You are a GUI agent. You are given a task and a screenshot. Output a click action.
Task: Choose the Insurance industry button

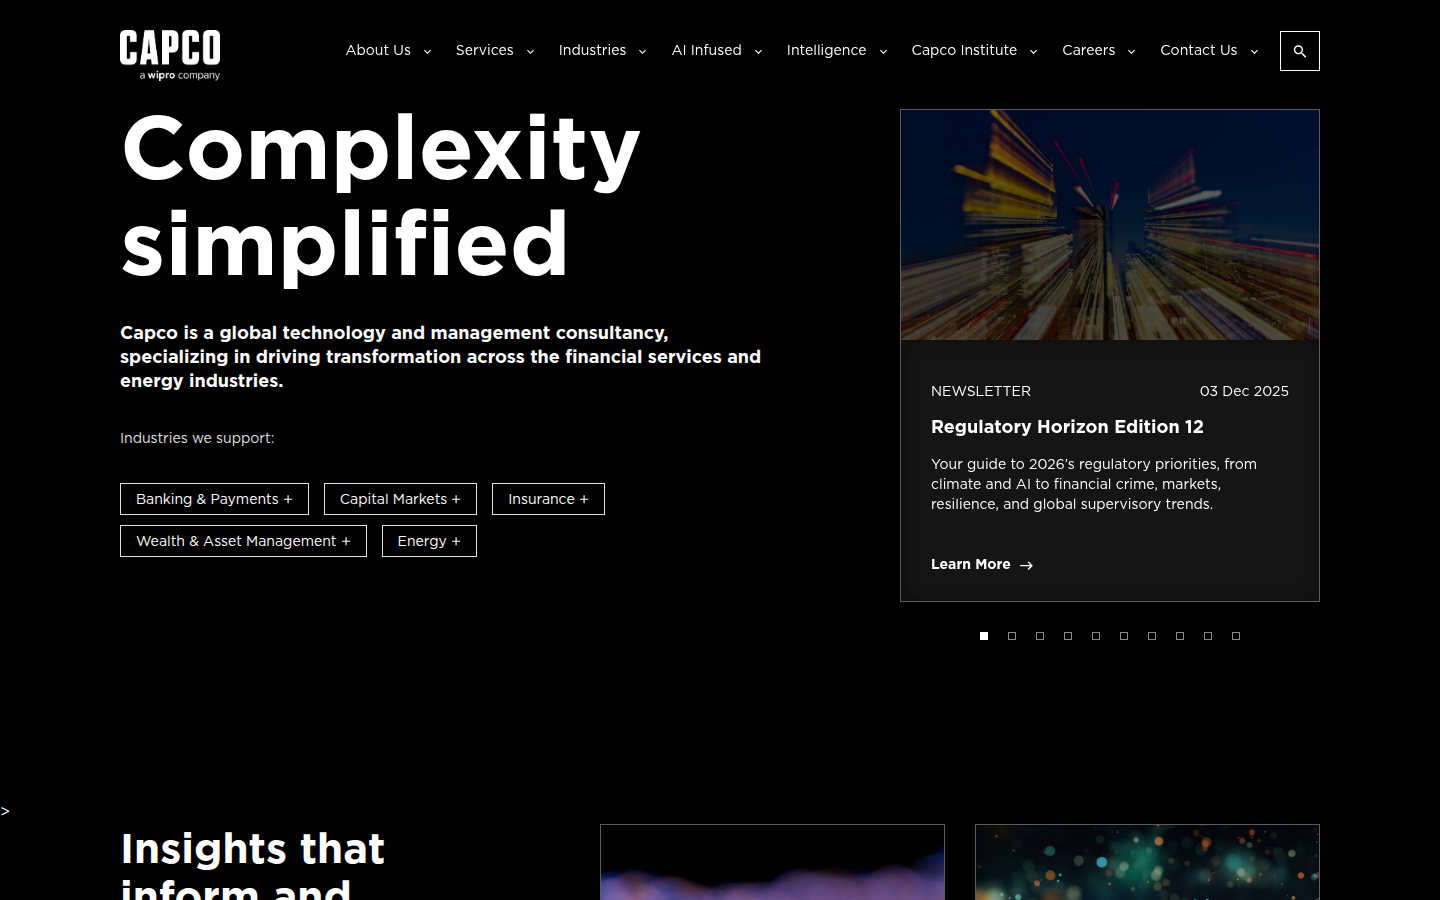(x=548, y=499)
